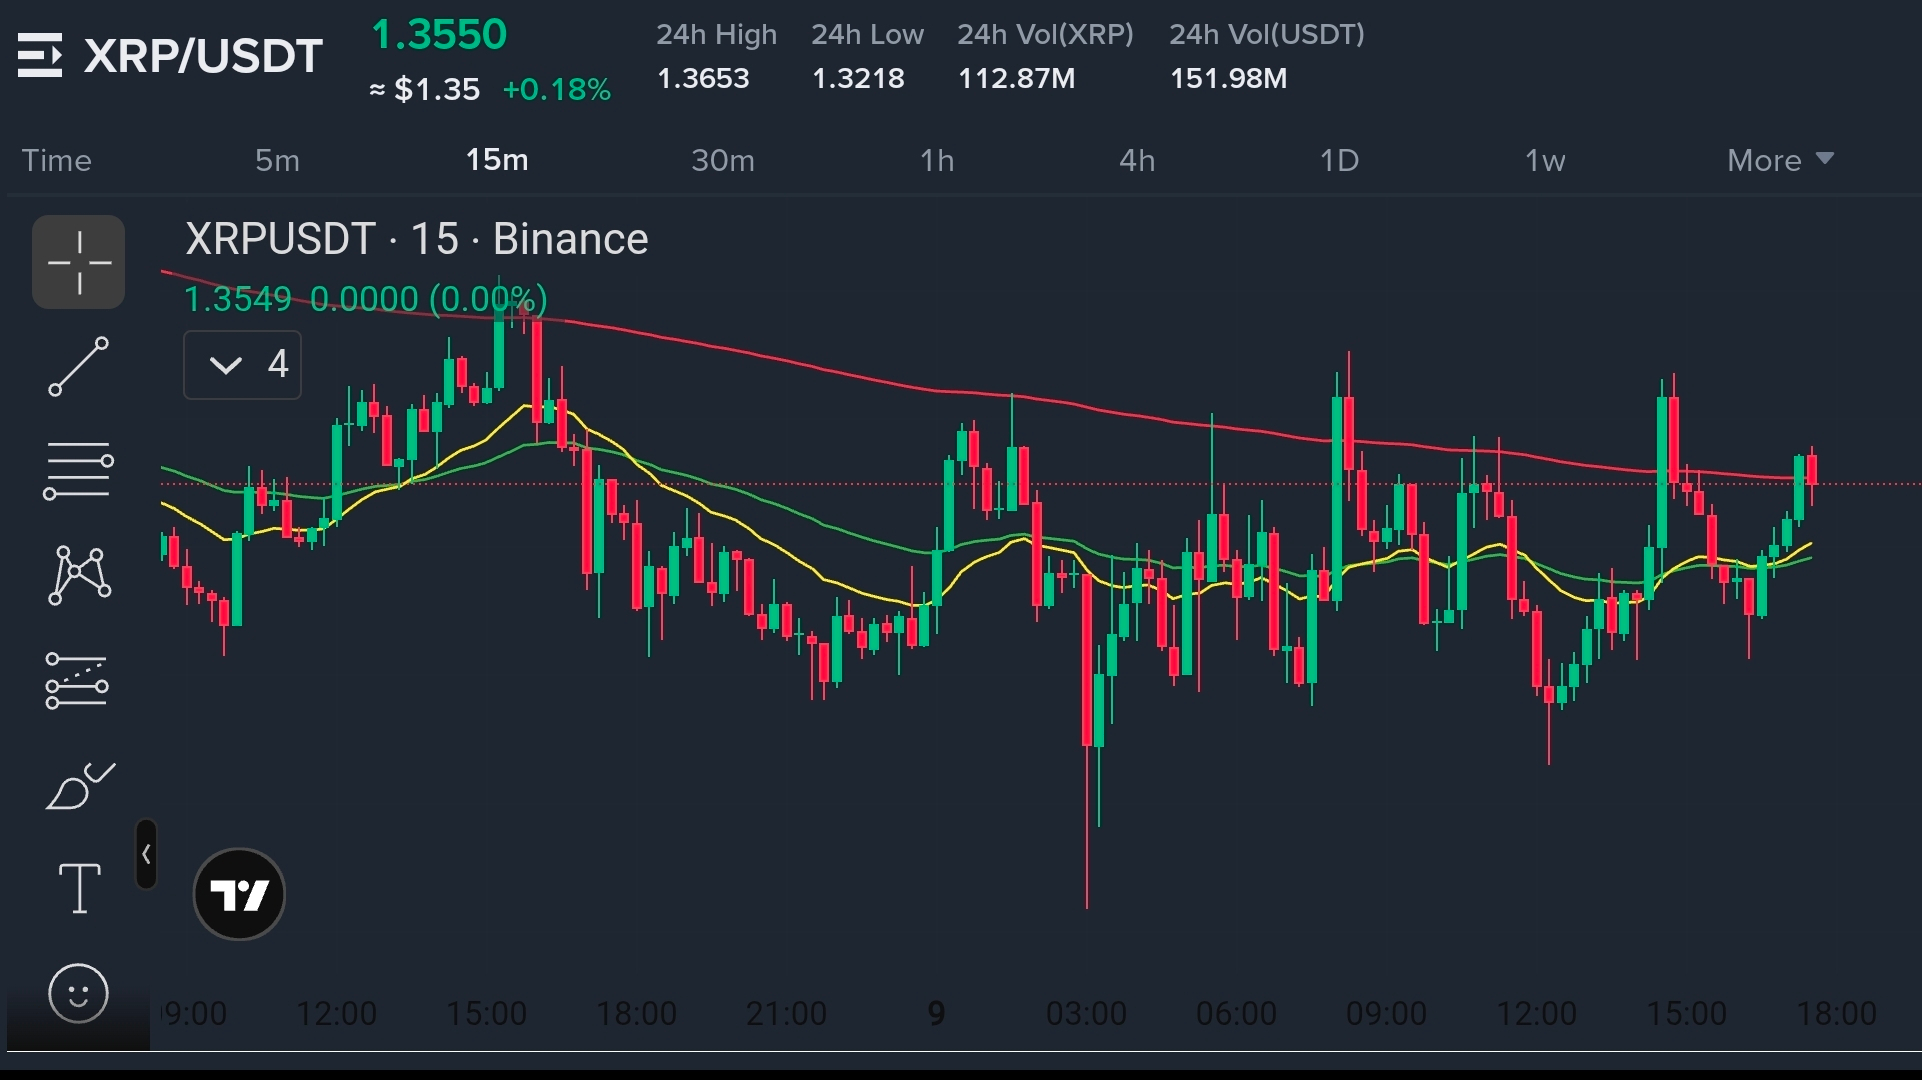Click the XRP/USDT pair title

pyautogui.click(x=203, y=55)
